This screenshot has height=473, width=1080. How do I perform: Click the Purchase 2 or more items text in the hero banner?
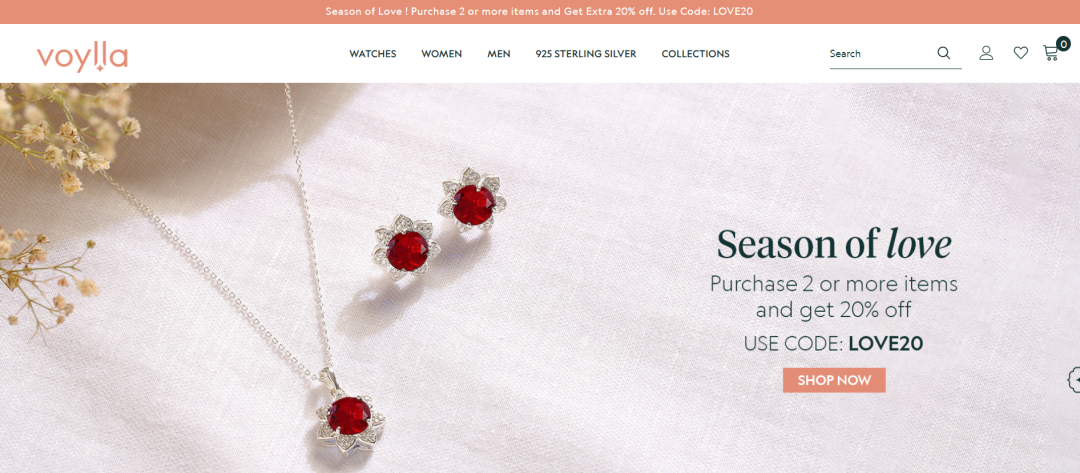[x=833, y=284]
